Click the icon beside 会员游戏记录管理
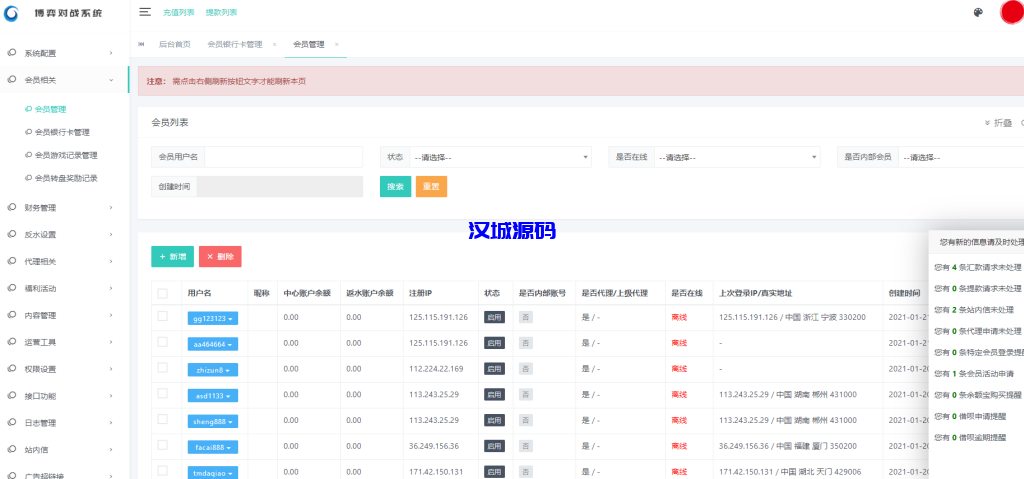1024x479 pixels. click(x=28, y=155)
